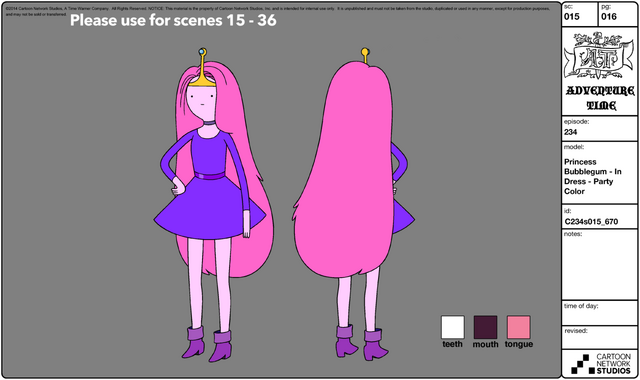Click the ADVENTURE TIME title text

point(600,98)
